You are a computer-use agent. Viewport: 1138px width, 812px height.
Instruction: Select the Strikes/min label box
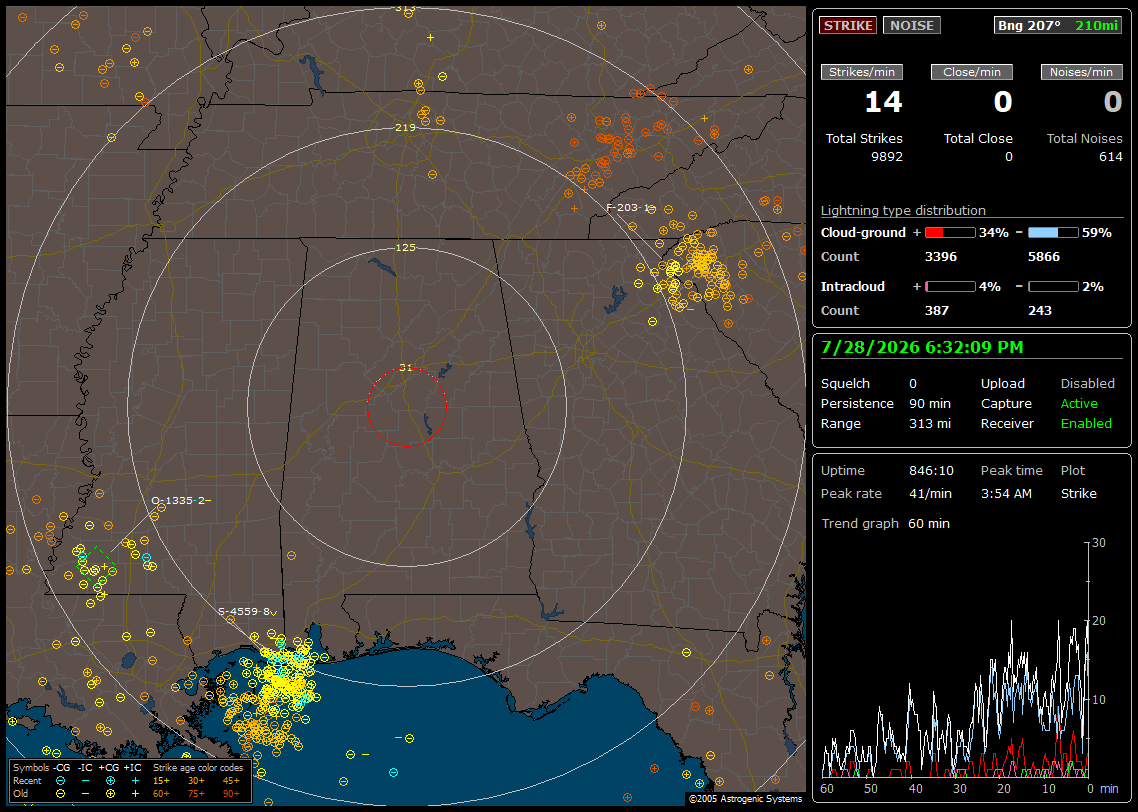(862, 72)
